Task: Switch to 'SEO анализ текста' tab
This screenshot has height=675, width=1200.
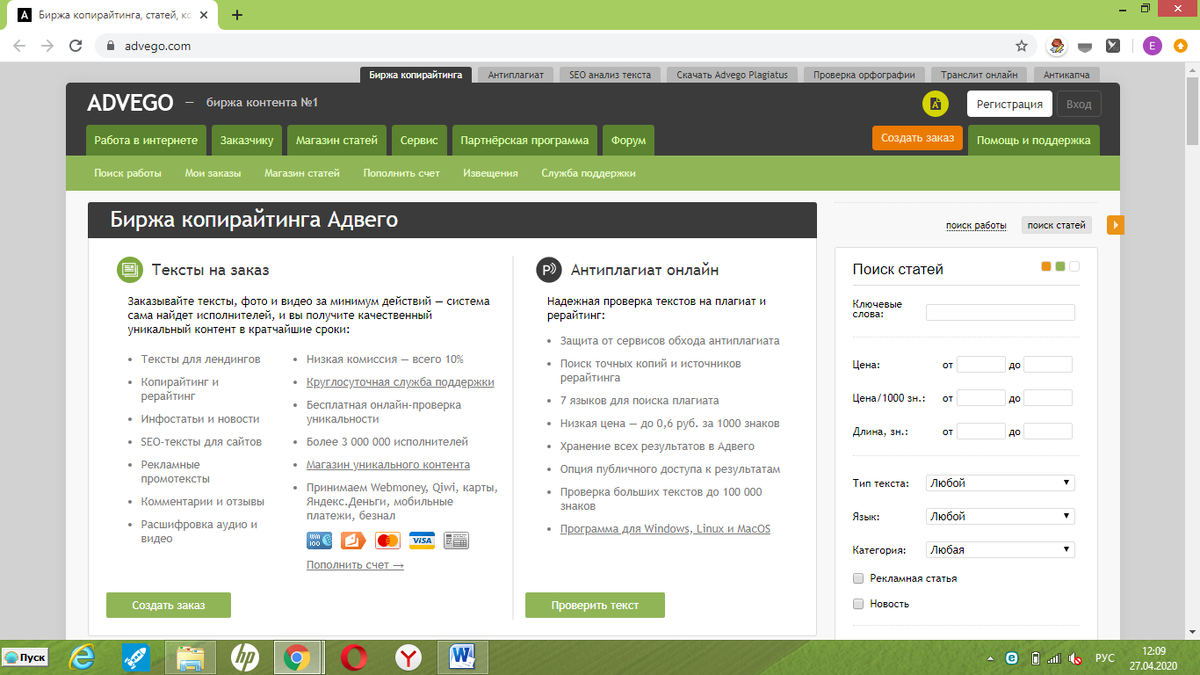Action: 610,74
